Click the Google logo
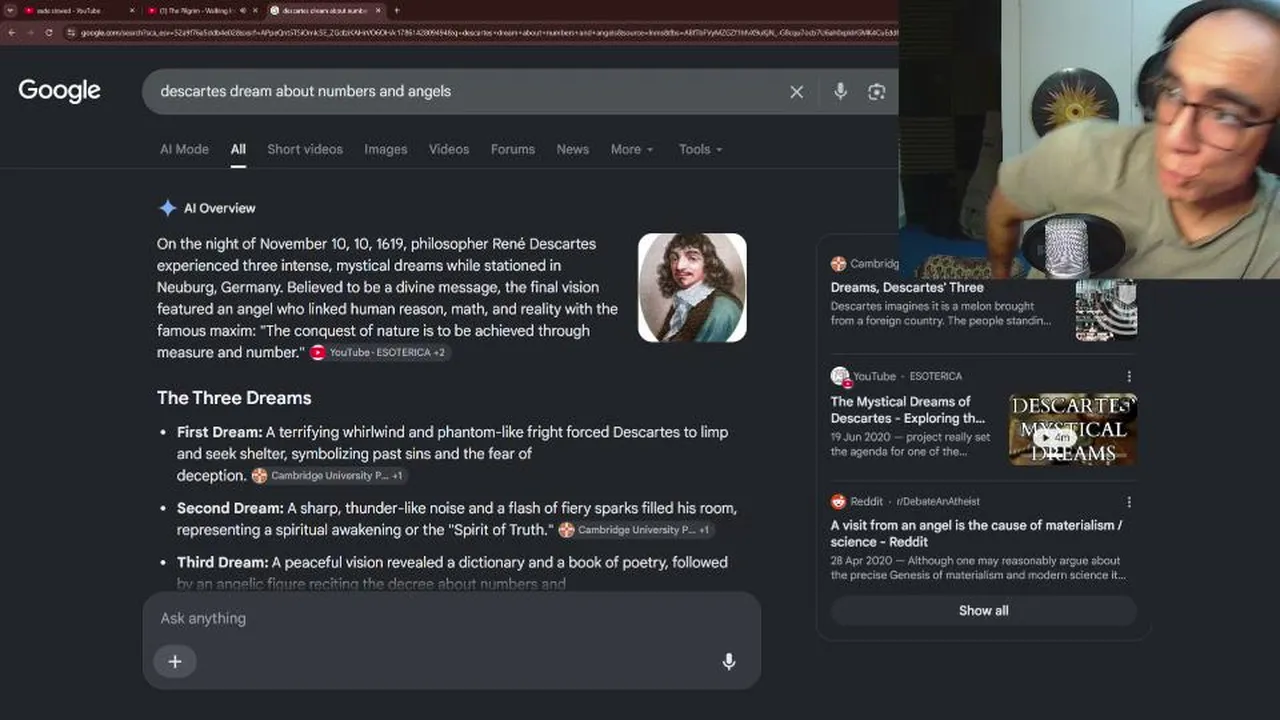Screen dimensions: 1280x720 [59, 90]
